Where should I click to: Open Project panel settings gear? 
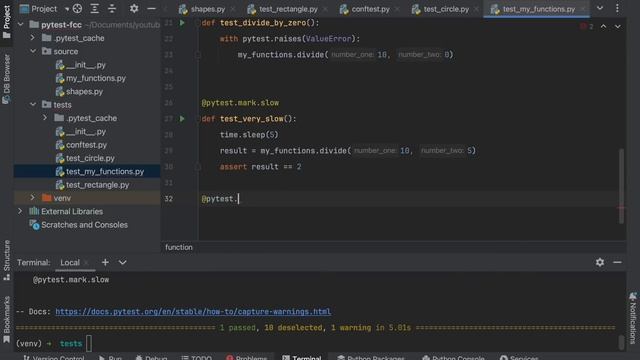tap(134, 9)
